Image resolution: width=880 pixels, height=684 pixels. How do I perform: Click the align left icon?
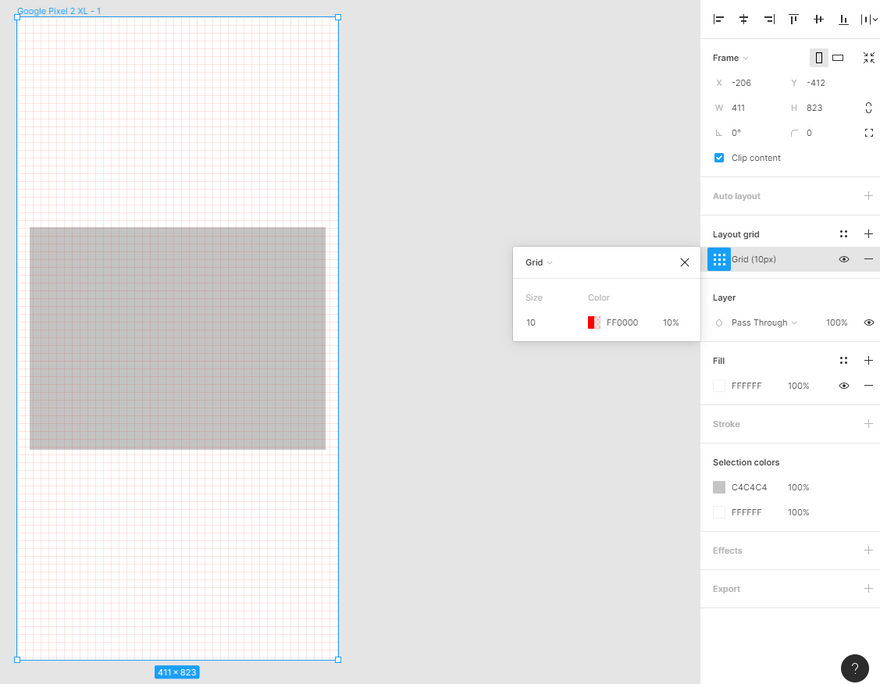718,19
